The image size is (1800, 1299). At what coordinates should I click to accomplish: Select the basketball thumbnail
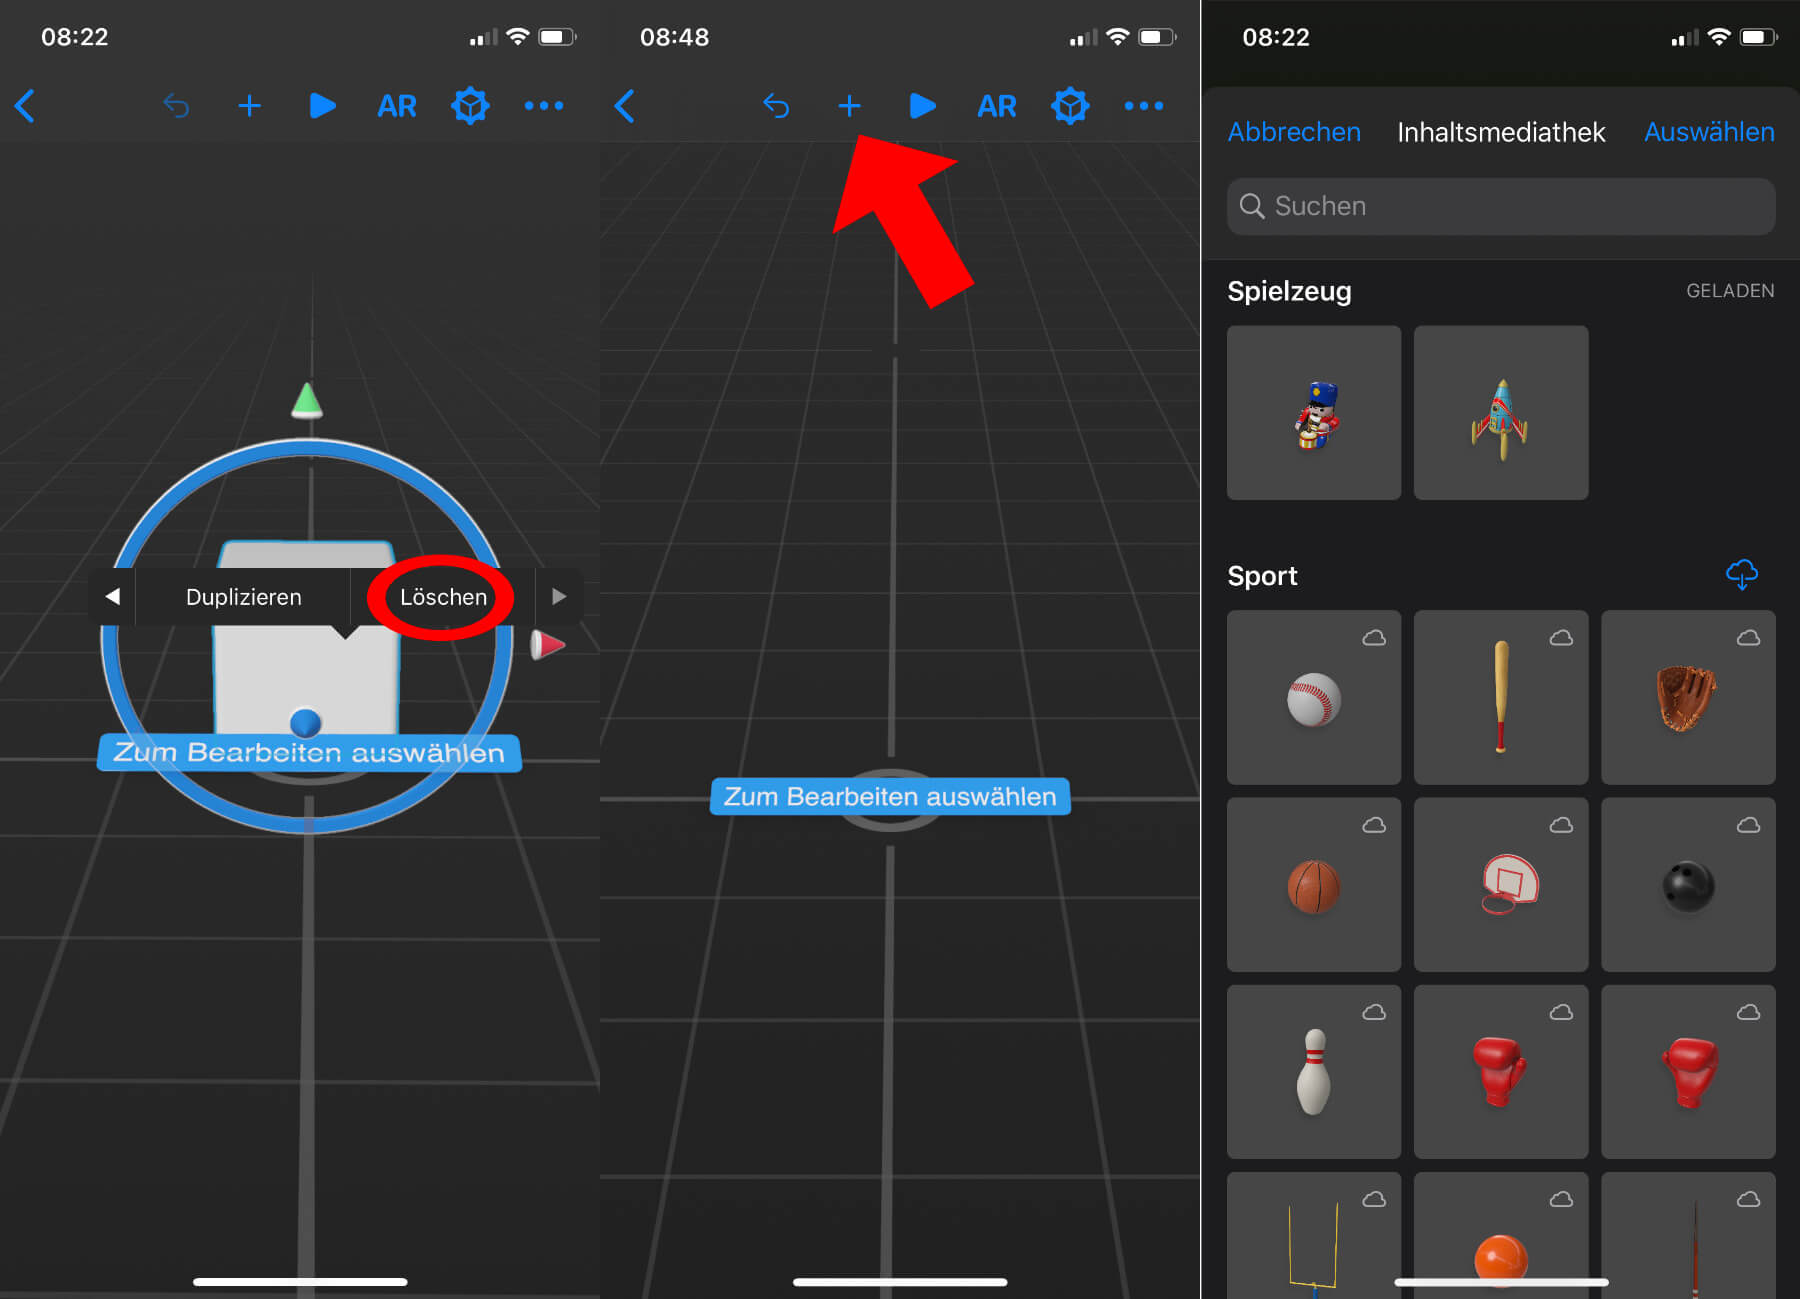[x=1314, y=884]
